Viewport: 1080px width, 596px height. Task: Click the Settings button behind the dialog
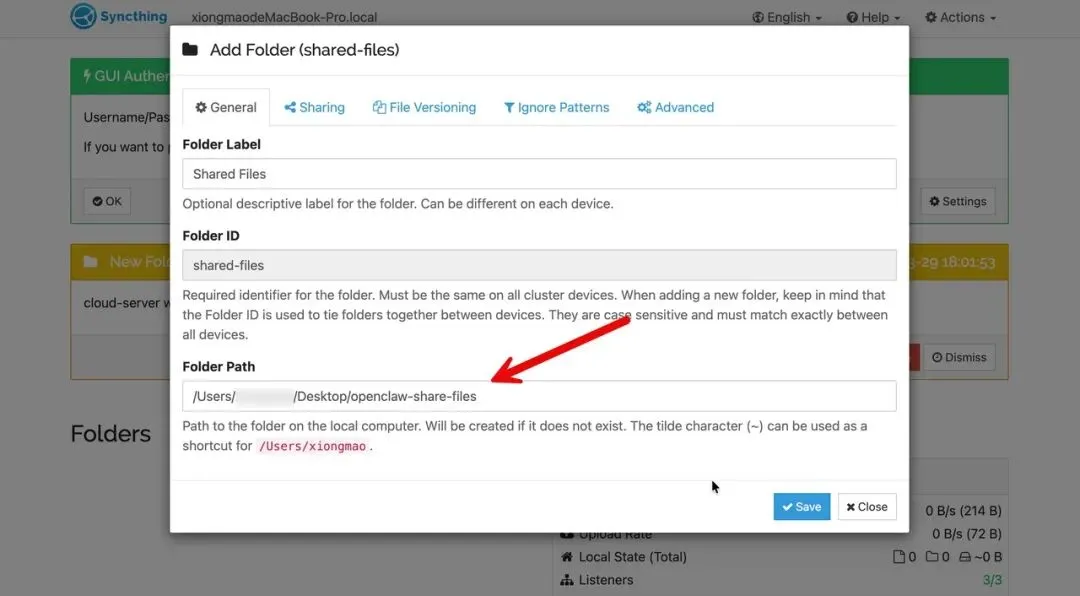(957, 201)
